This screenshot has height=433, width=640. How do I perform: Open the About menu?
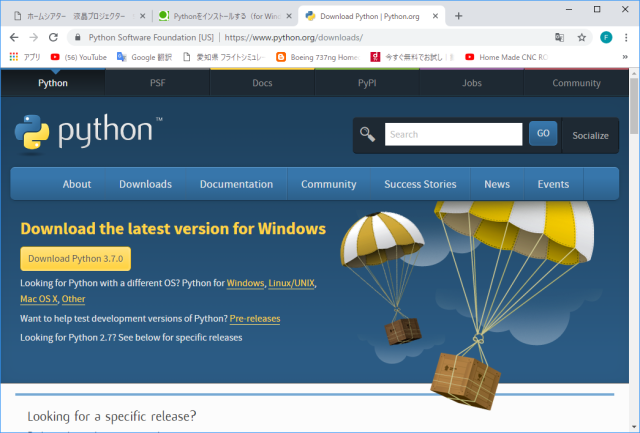77,184
